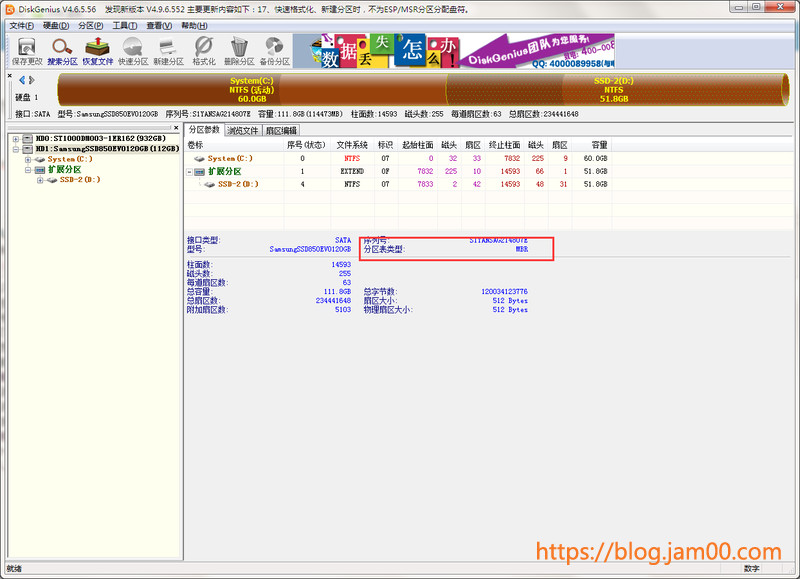Click the 格式化 format icon

pos(203,51)
